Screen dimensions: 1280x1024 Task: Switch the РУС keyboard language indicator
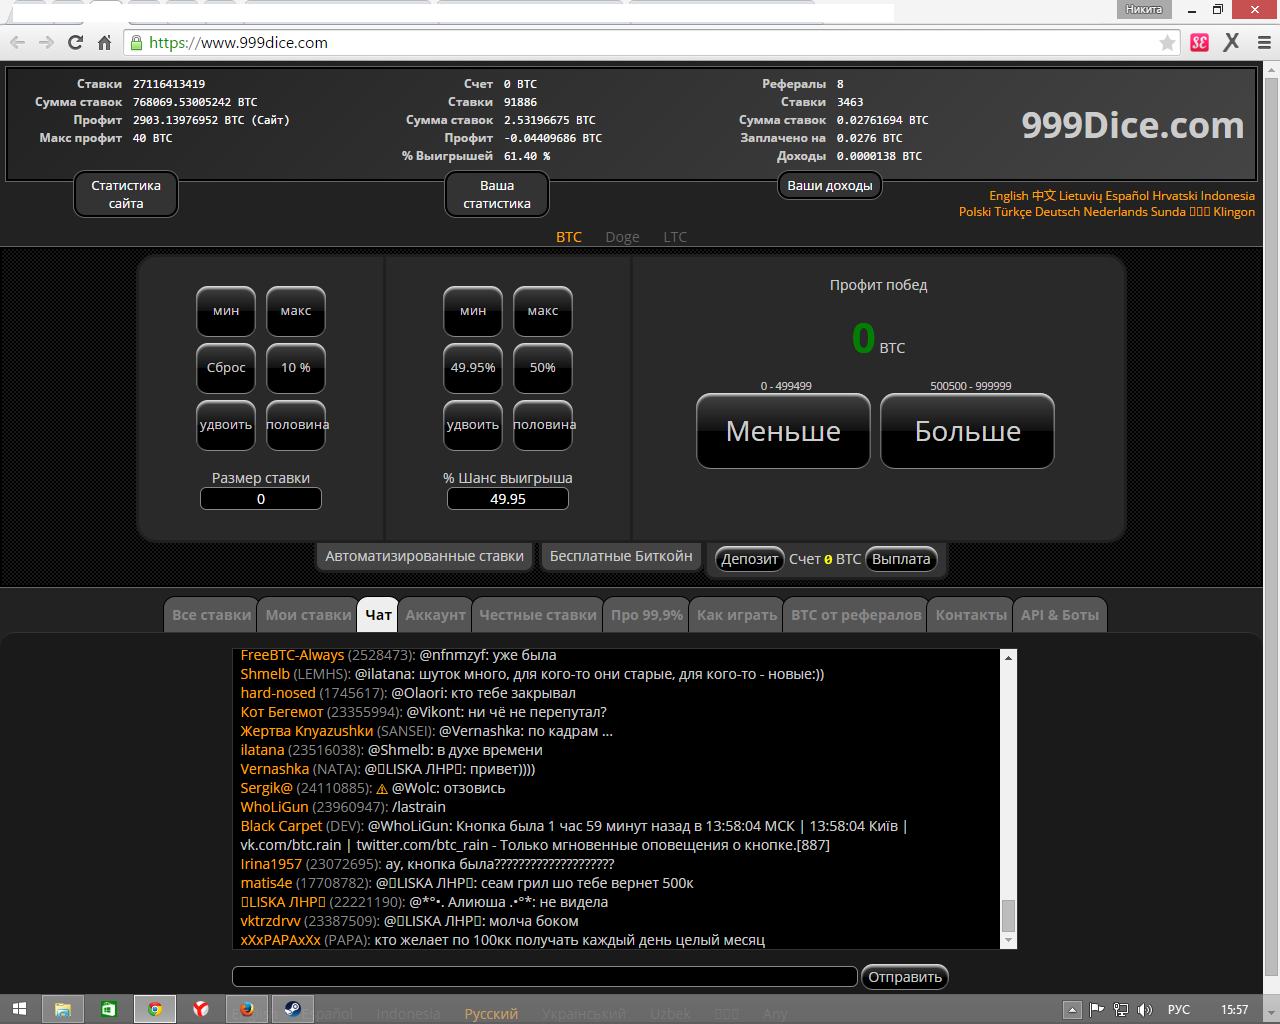click(1179, 1010)
